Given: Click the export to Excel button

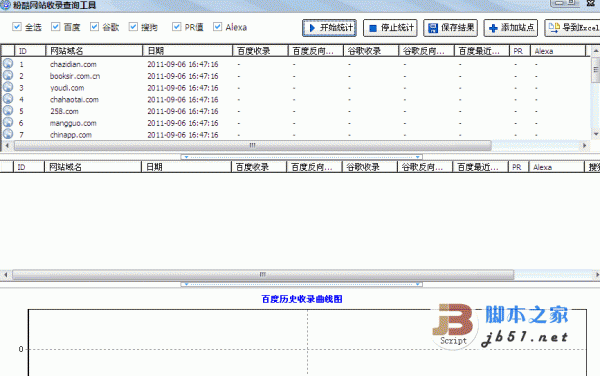Looking at the screenshot, I should pos(572,28).
